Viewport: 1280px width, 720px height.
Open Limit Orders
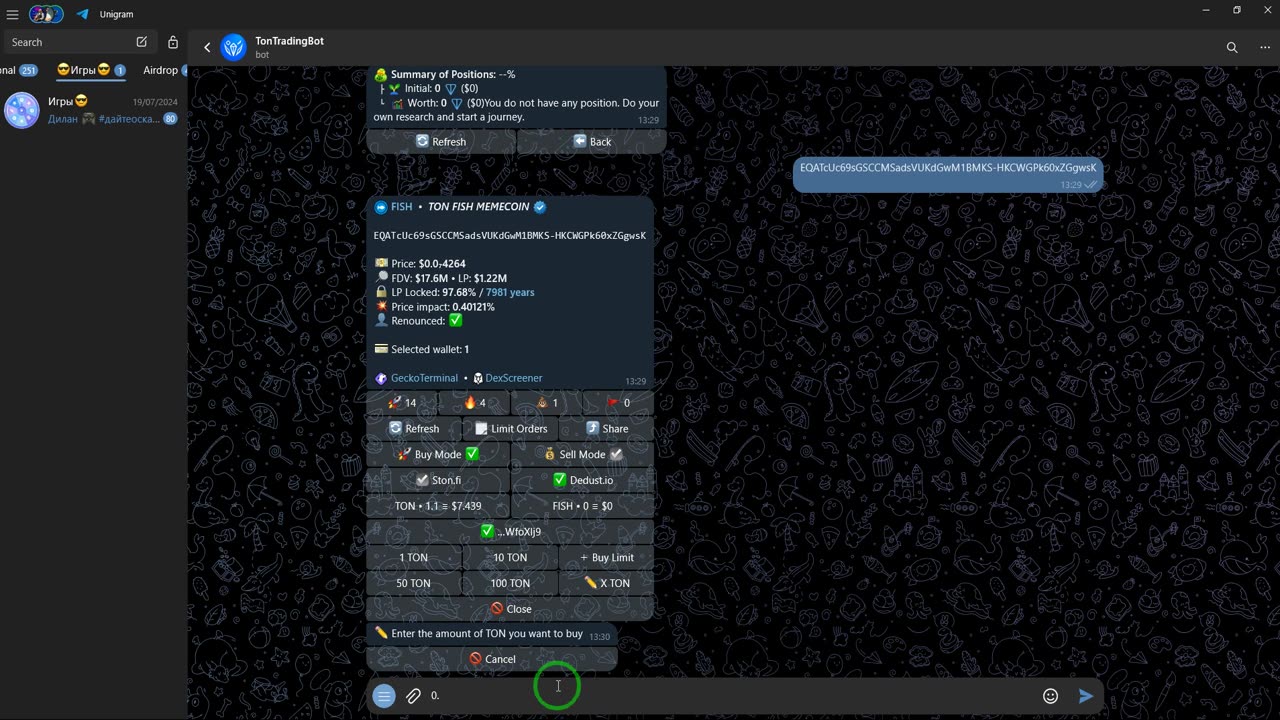coord(510,429)
